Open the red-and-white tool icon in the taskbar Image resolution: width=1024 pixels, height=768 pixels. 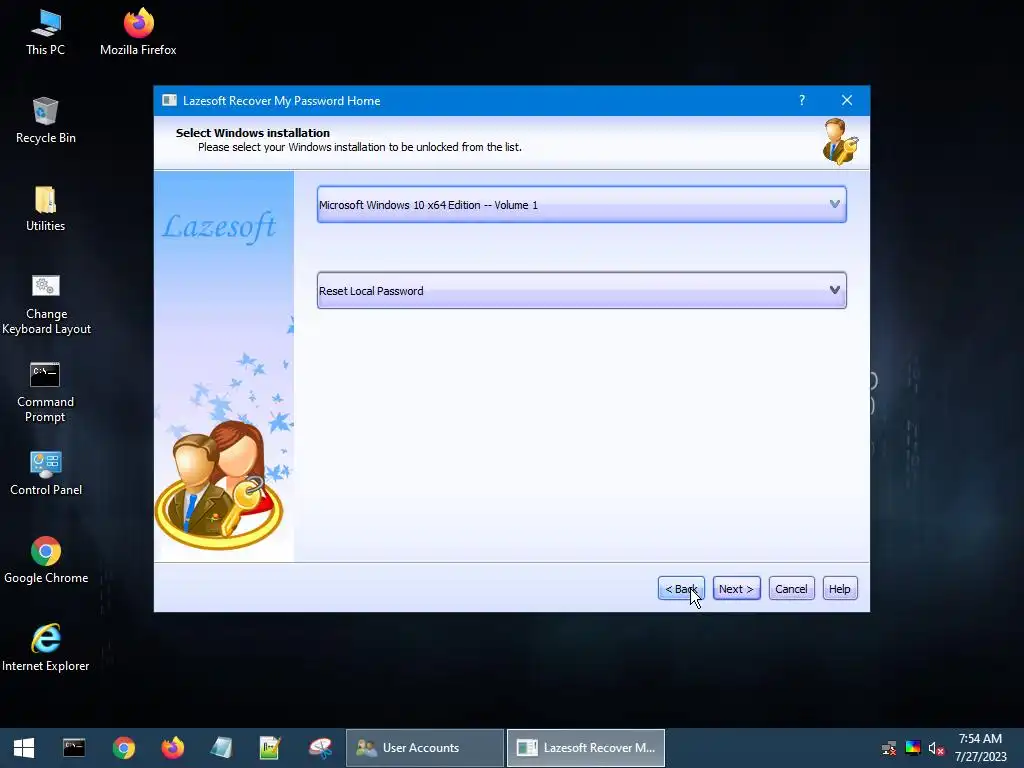(320, 748)
